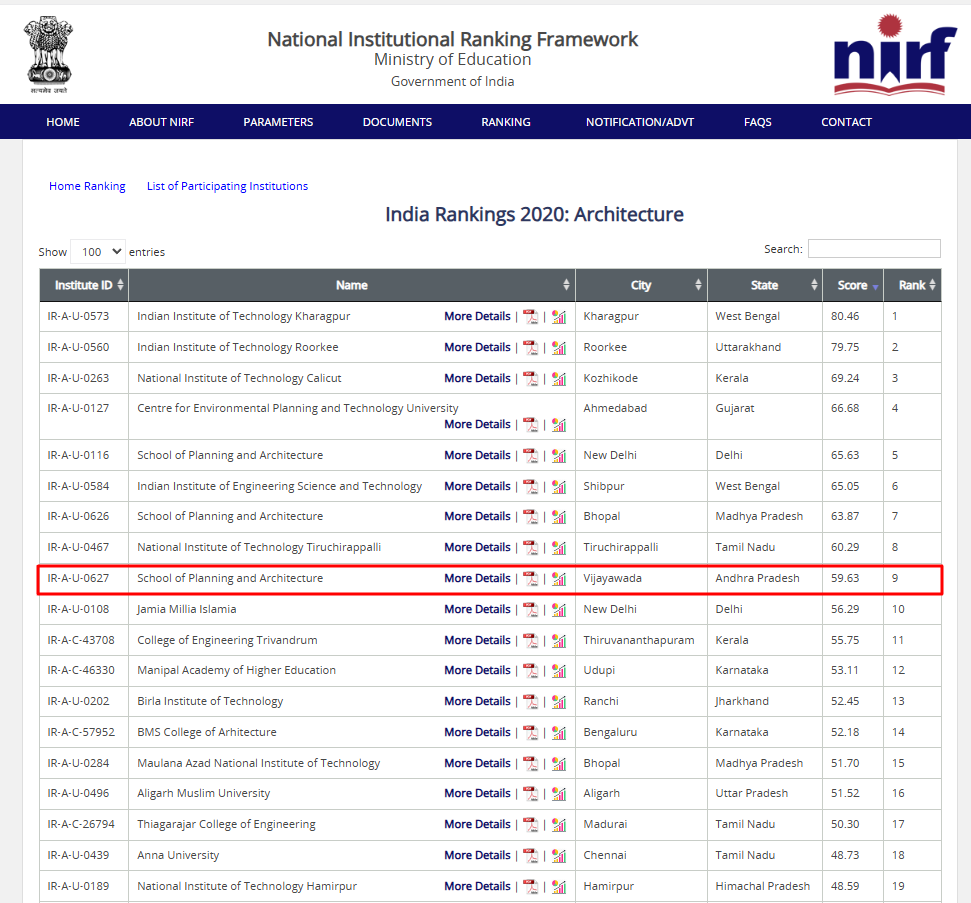The width and height of the screenshot is (971, 903).
Task: Follow the Home Ranking link
Action: 87,186
